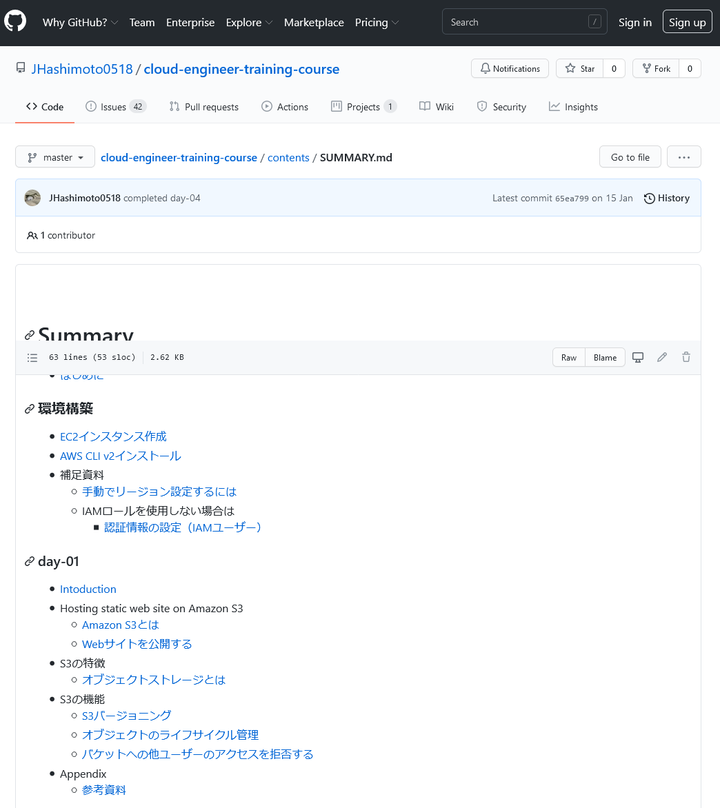Open the master branch dropdown

pyautogui.click(x=55, y=157)
